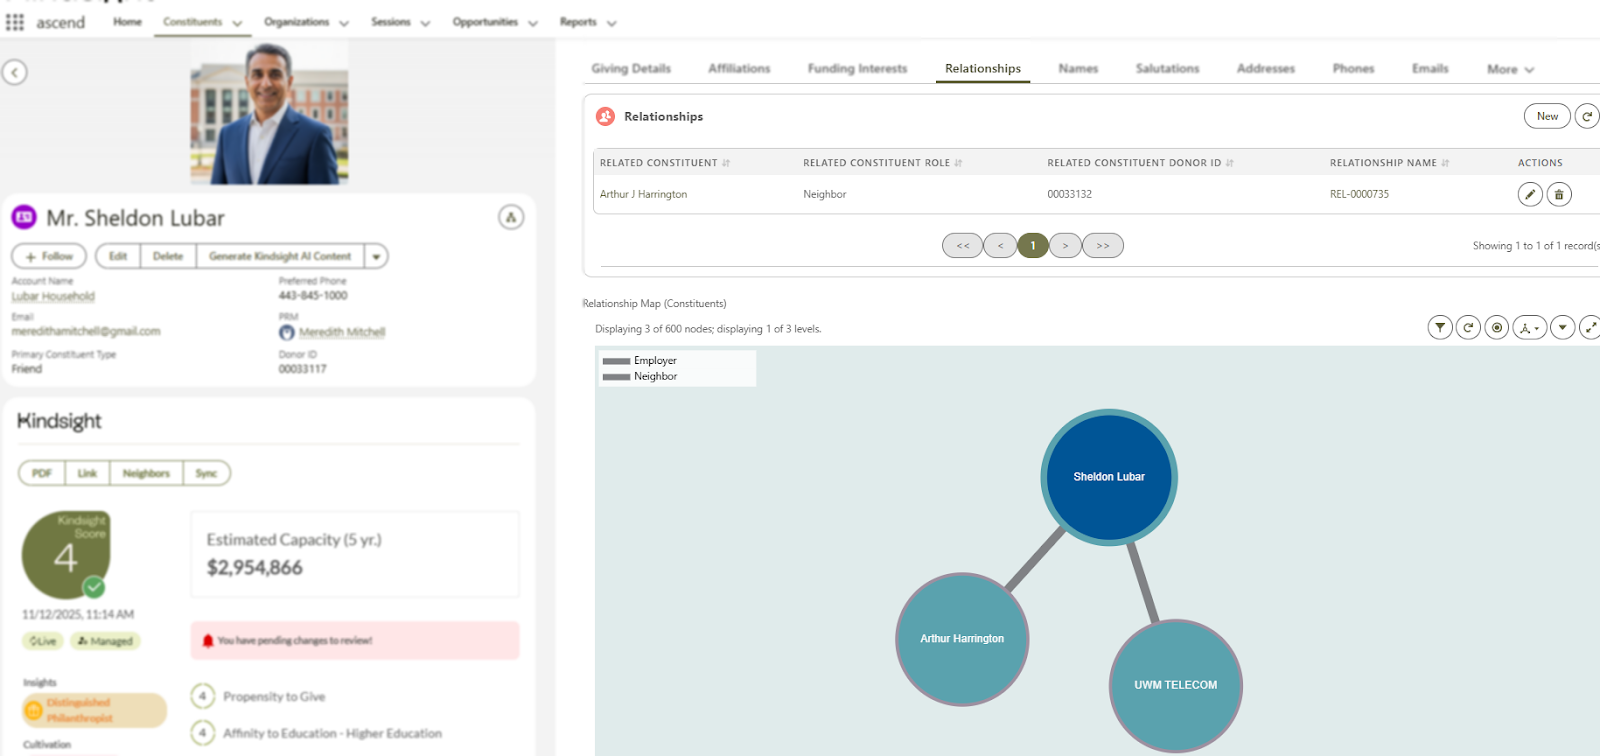This screenshot has height=756, width=1600.
Task: Open the map options down-arrow menu
Action: (1563, 327)
